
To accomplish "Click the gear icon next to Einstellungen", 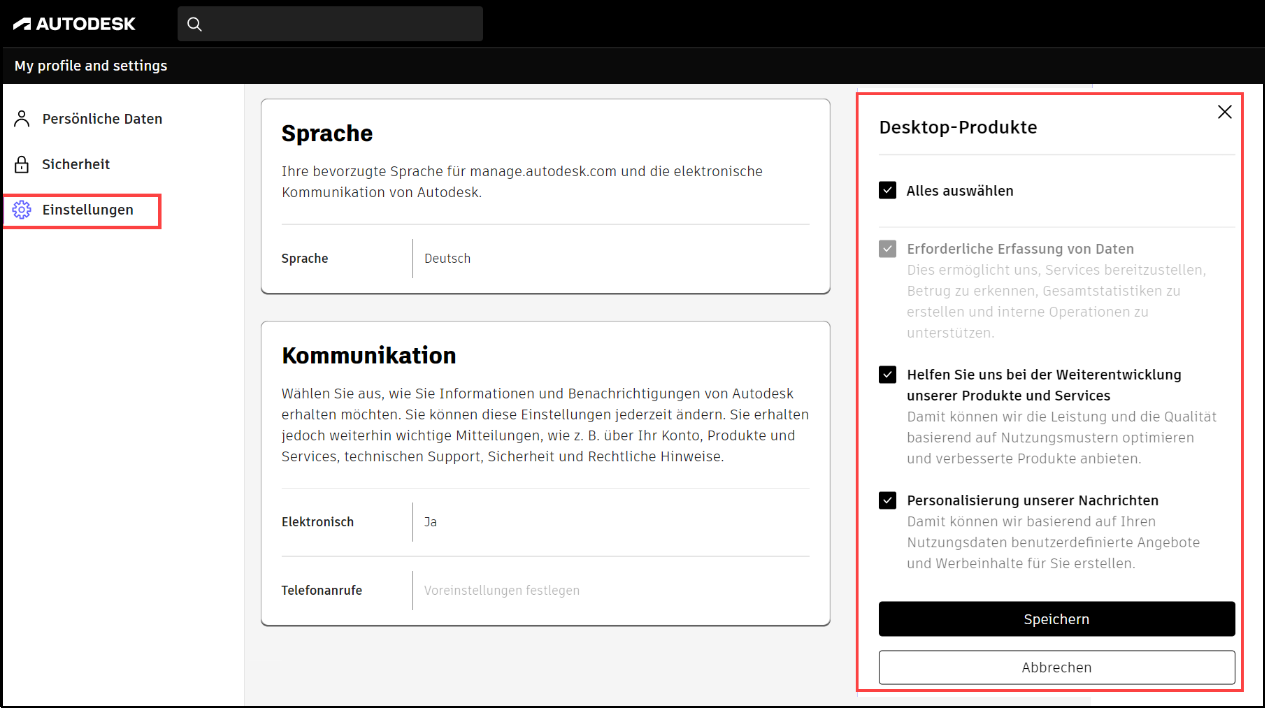I will pos(22,210).
